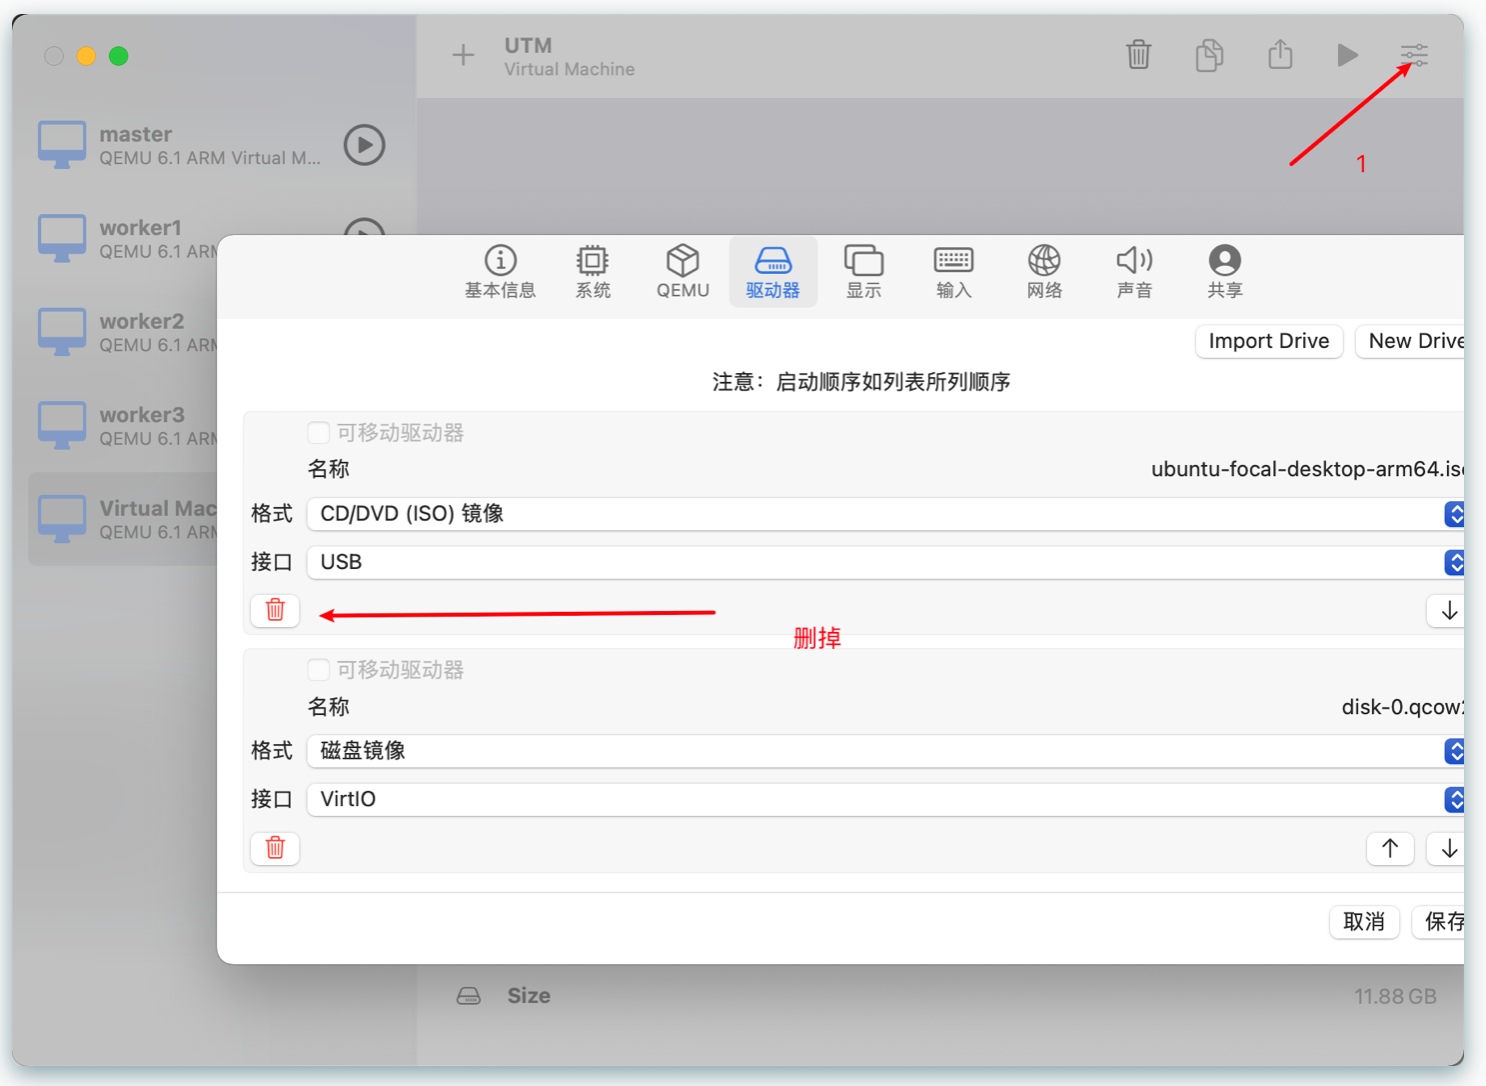Open the 接口 dropdown showing USB

1454,562
